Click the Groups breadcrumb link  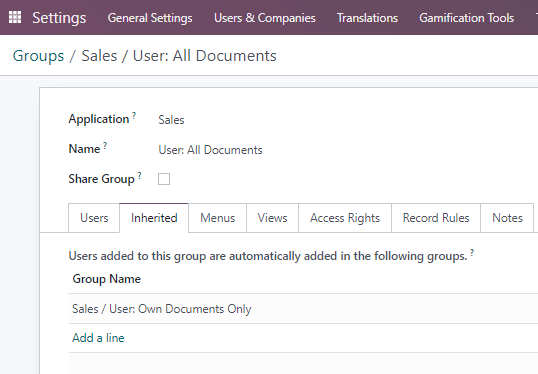click(x=38, y=56)
